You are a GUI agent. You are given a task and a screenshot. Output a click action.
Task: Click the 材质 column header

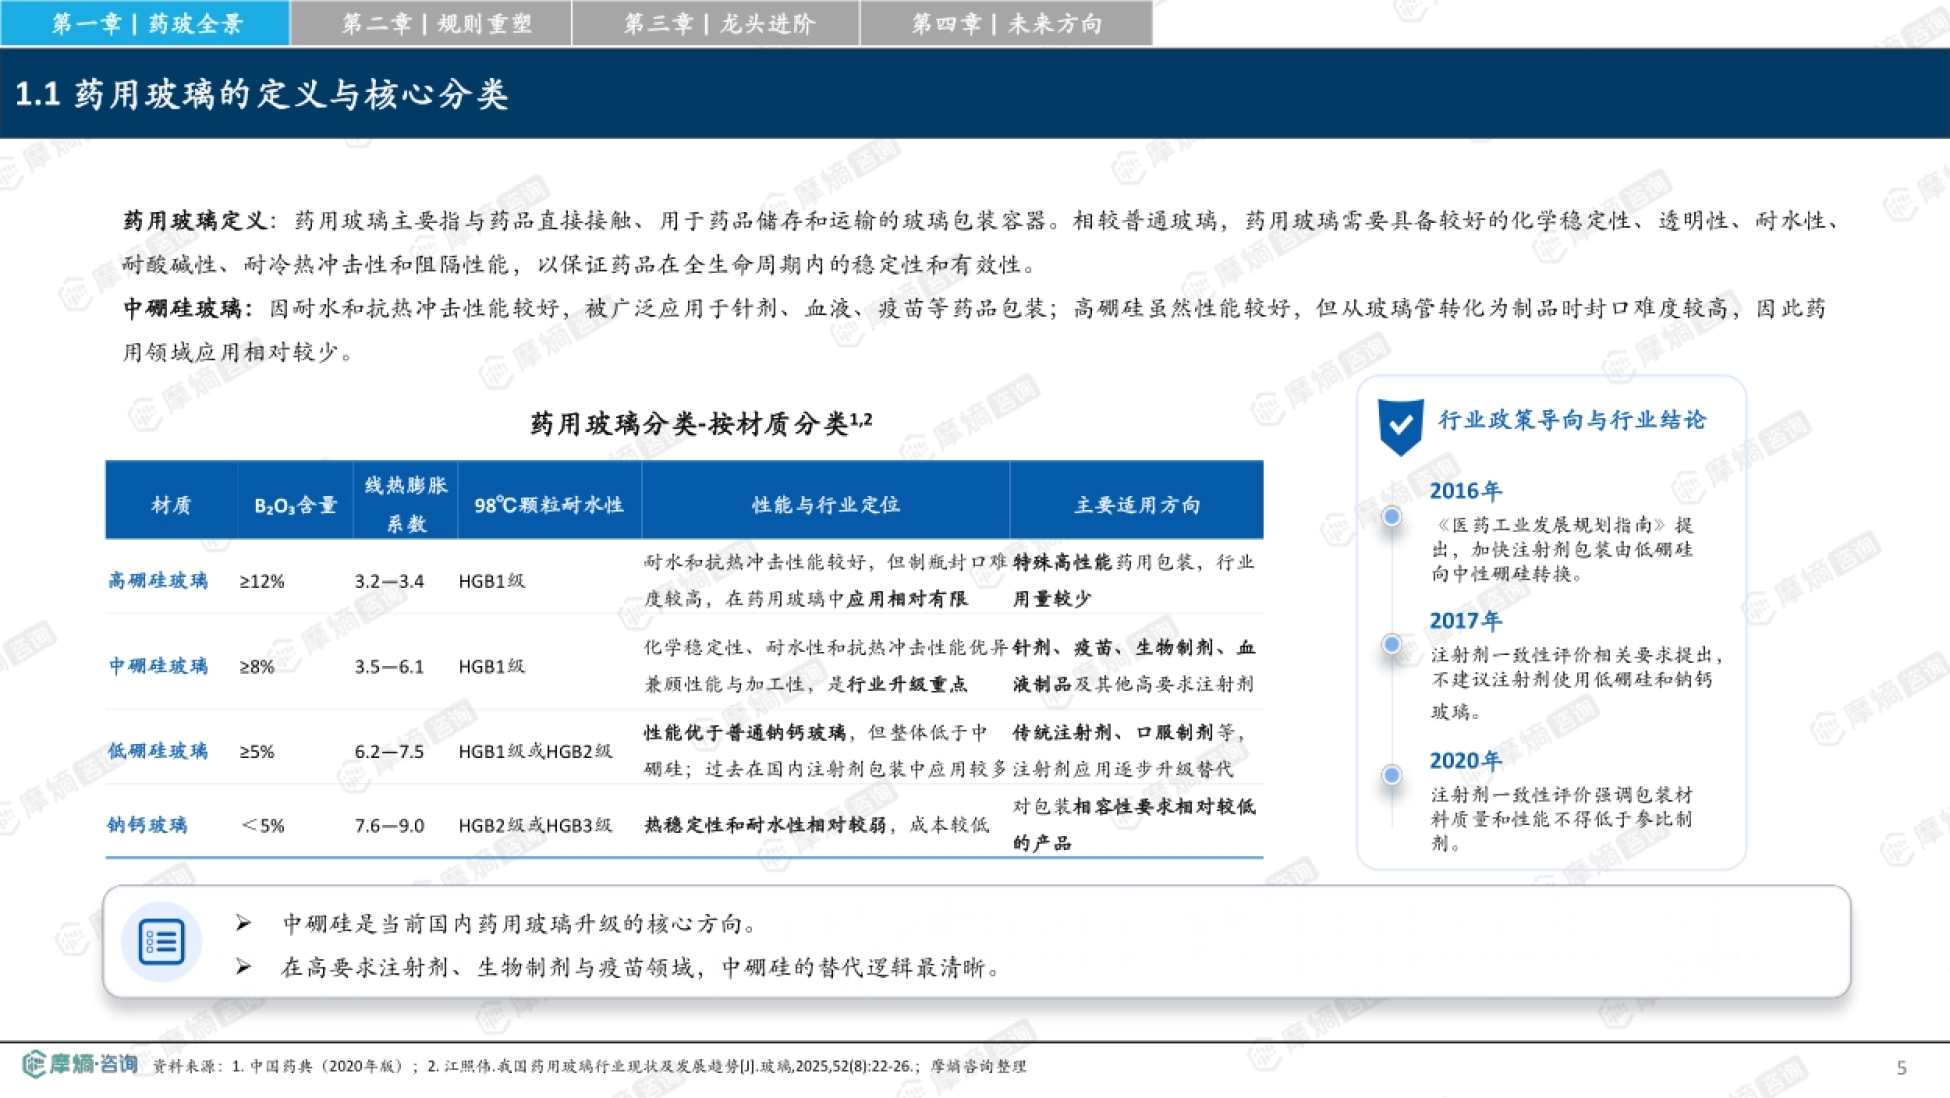171,505
